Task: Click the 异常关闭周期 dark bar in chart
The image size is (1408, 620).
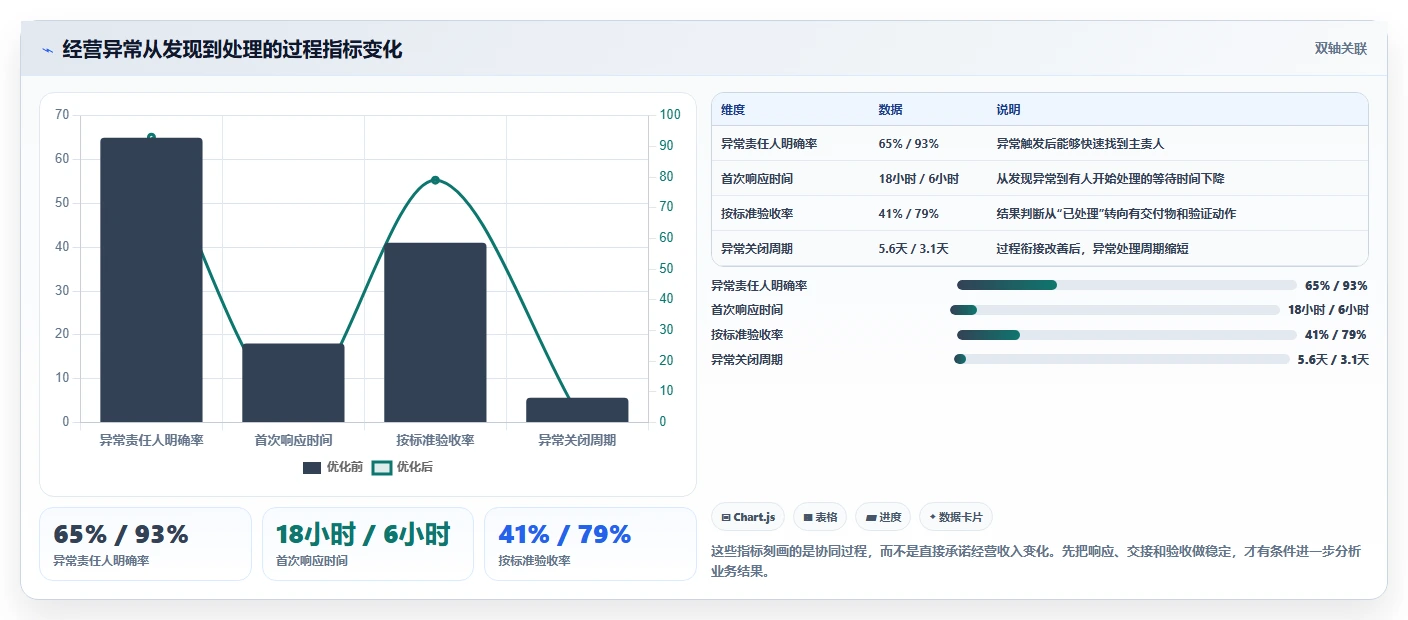Action: coord(577,410)
